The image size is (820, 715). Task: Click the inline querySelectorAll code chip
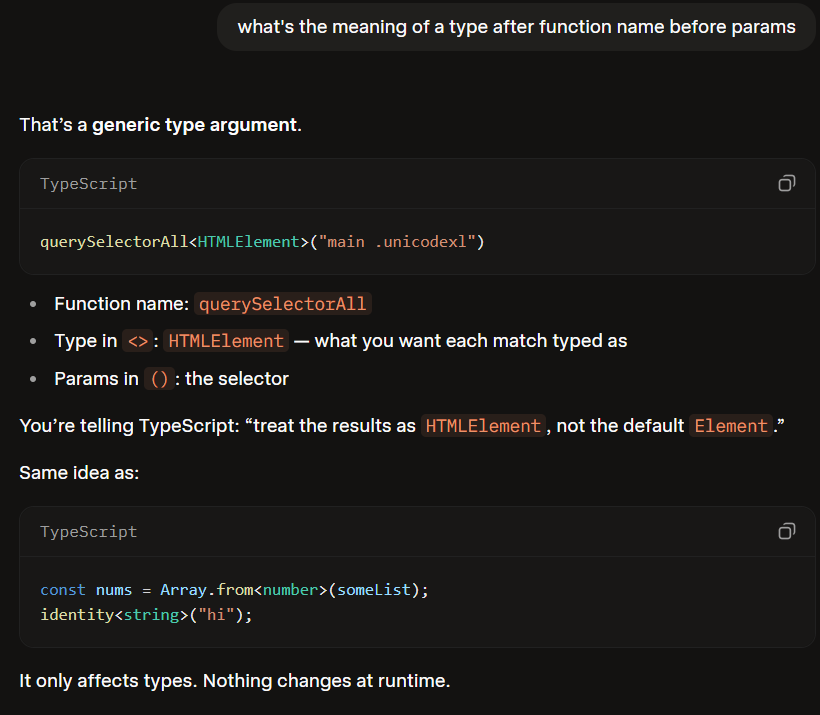point(282,304)
